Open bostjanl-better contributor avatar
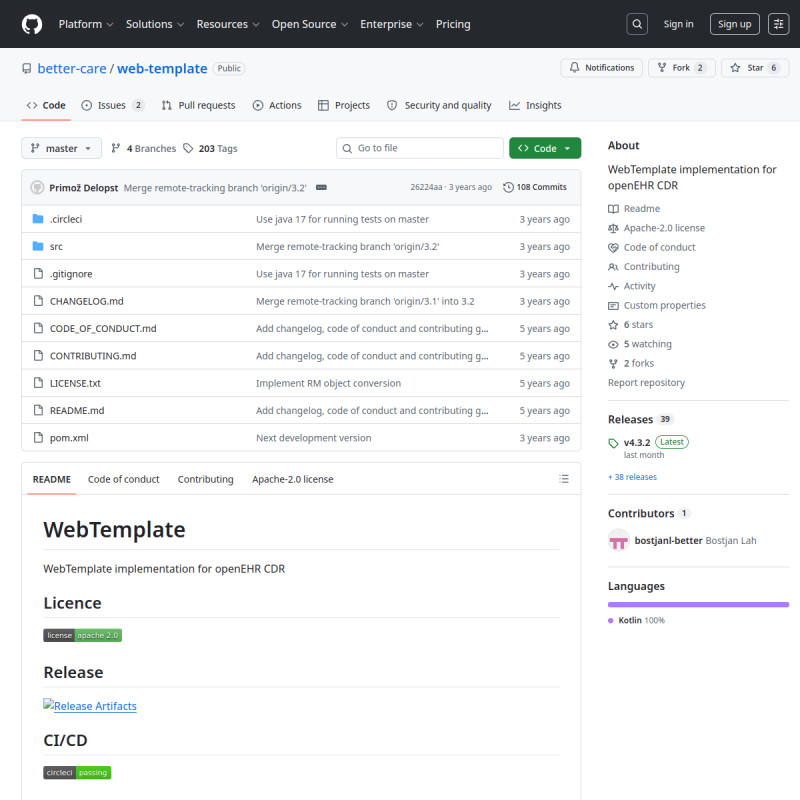 (x=618, y=540)
